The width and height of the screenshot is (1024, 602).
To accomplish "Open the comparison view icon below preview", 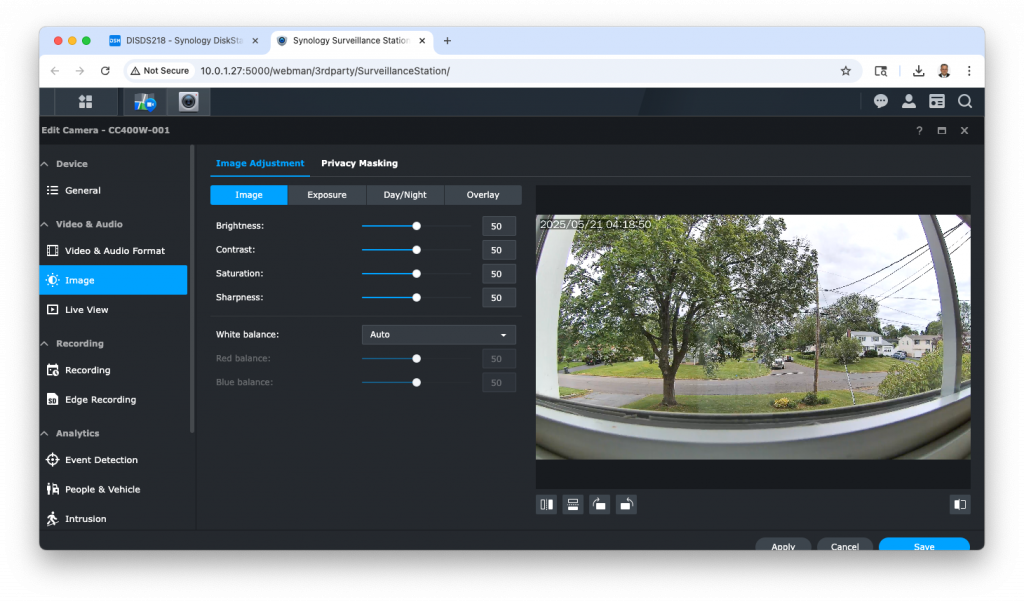I will tap(960, 504).
